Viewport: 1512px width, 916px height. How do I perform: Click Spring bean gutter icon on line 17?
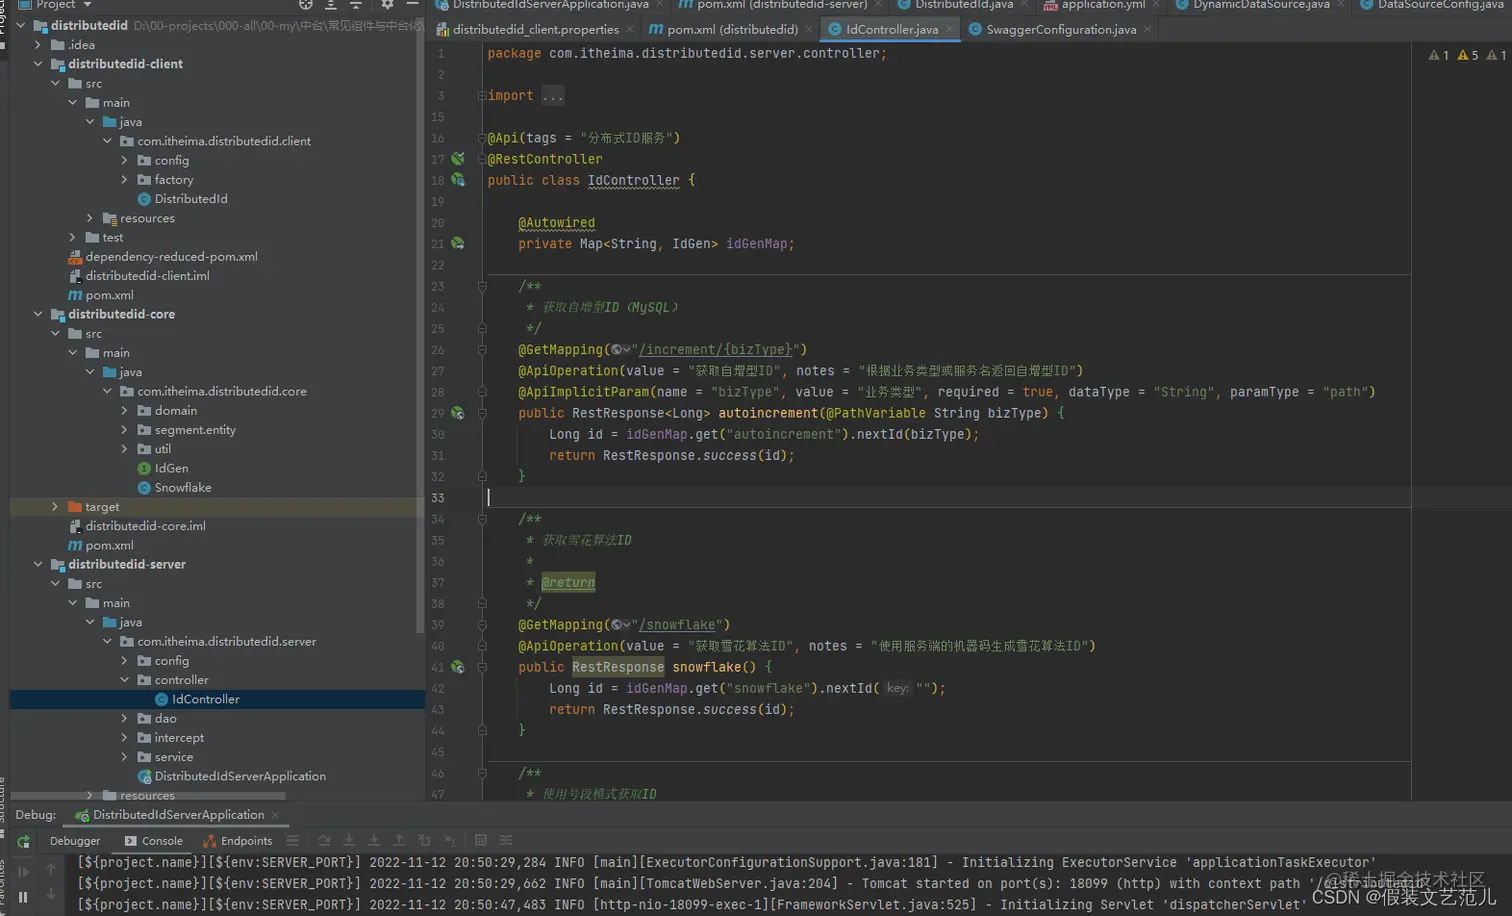(x=458, y=159)
